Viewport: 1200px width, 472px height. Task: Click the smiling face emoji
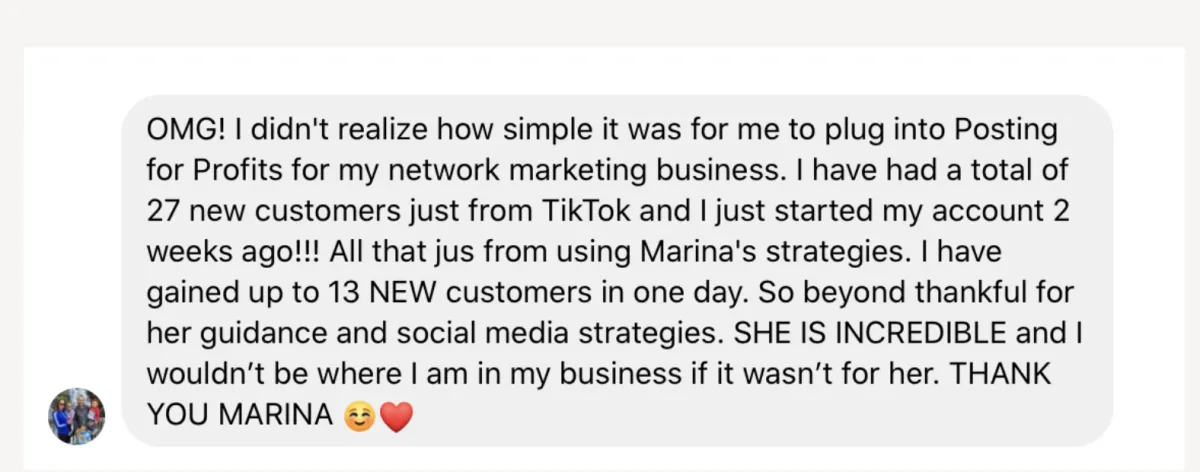(x=360, y=416)
